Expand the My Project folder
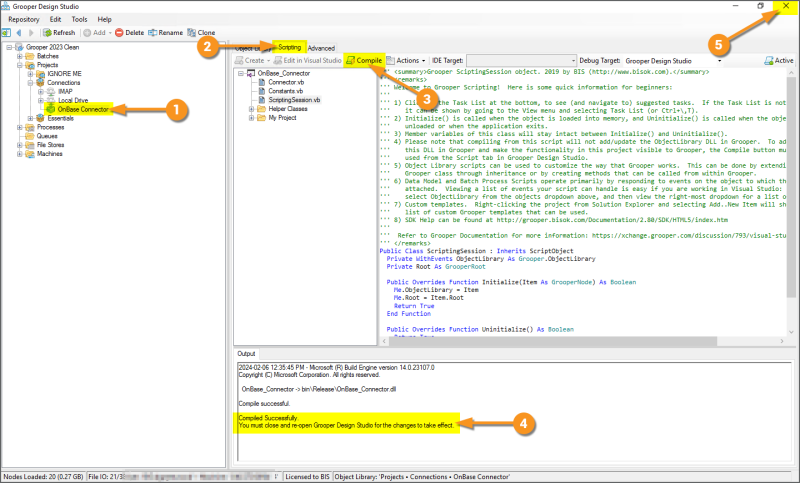The width and height of the screenshot is (800, 483). pos(250,118)
